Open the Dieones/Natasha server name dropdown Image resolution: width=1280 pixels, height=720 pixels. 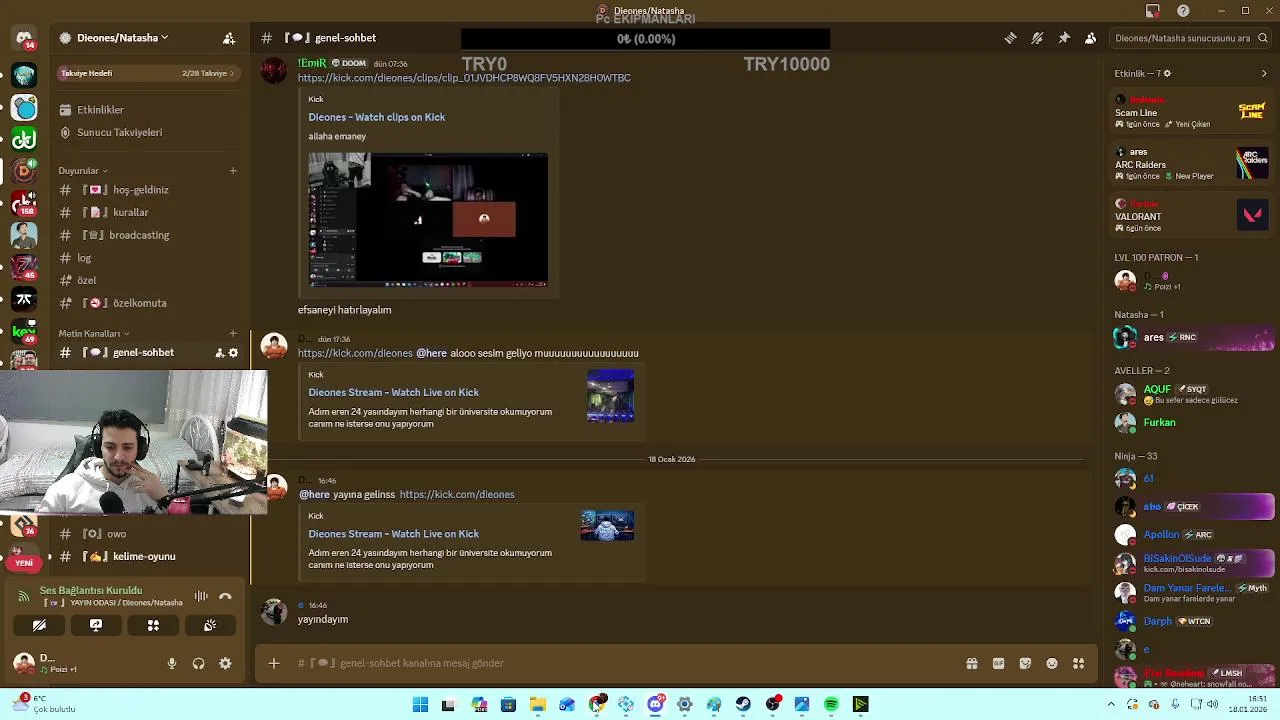click(122, 38)
